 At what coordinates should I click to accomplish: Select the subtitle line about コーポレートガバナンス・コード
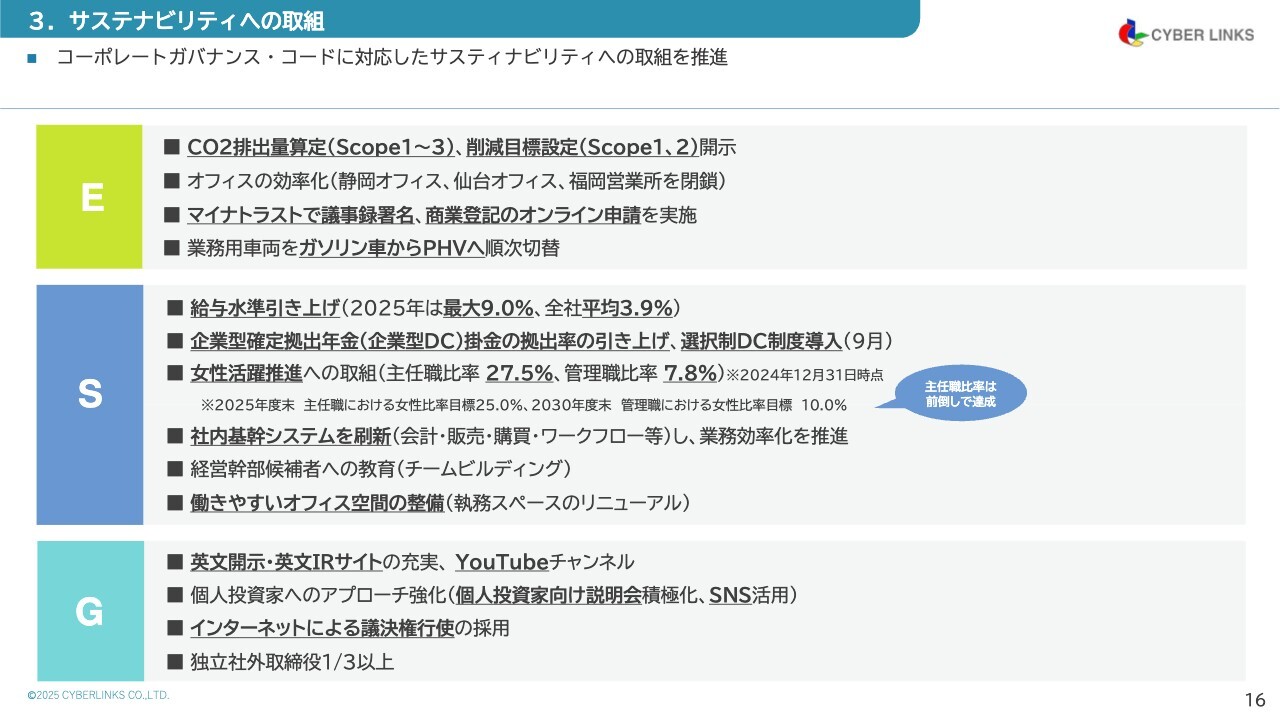[391, 58]
